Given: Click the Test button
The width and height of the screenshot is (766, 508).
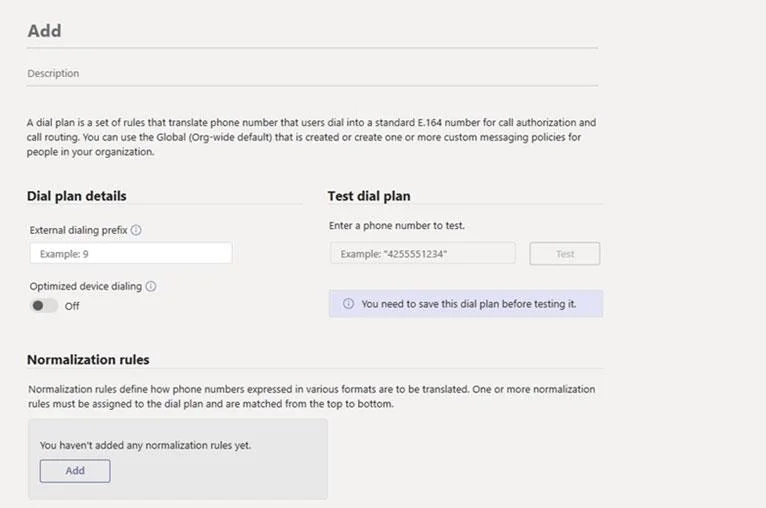Looking at the screenshot, I should [x=565, y=254].
